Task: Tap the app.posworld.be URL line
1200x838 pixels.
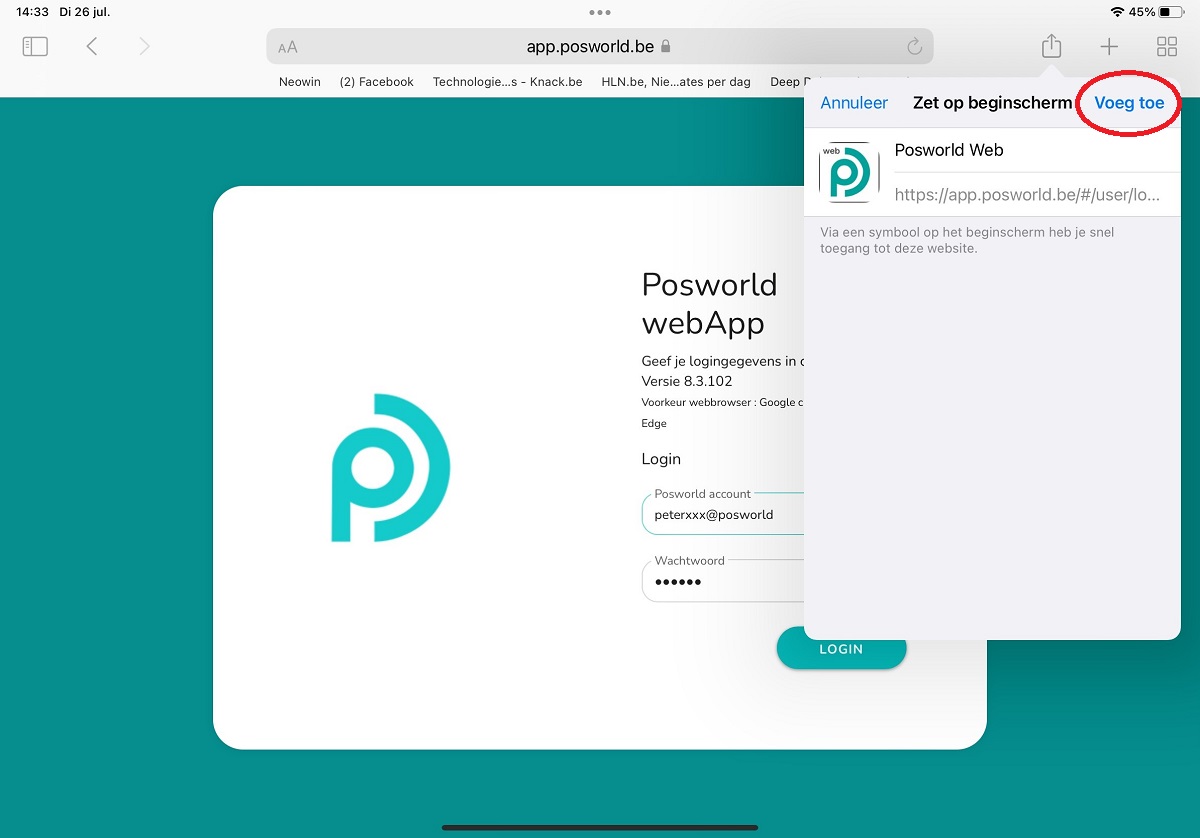Action: pyautogui.click(x=1027, y=195)
